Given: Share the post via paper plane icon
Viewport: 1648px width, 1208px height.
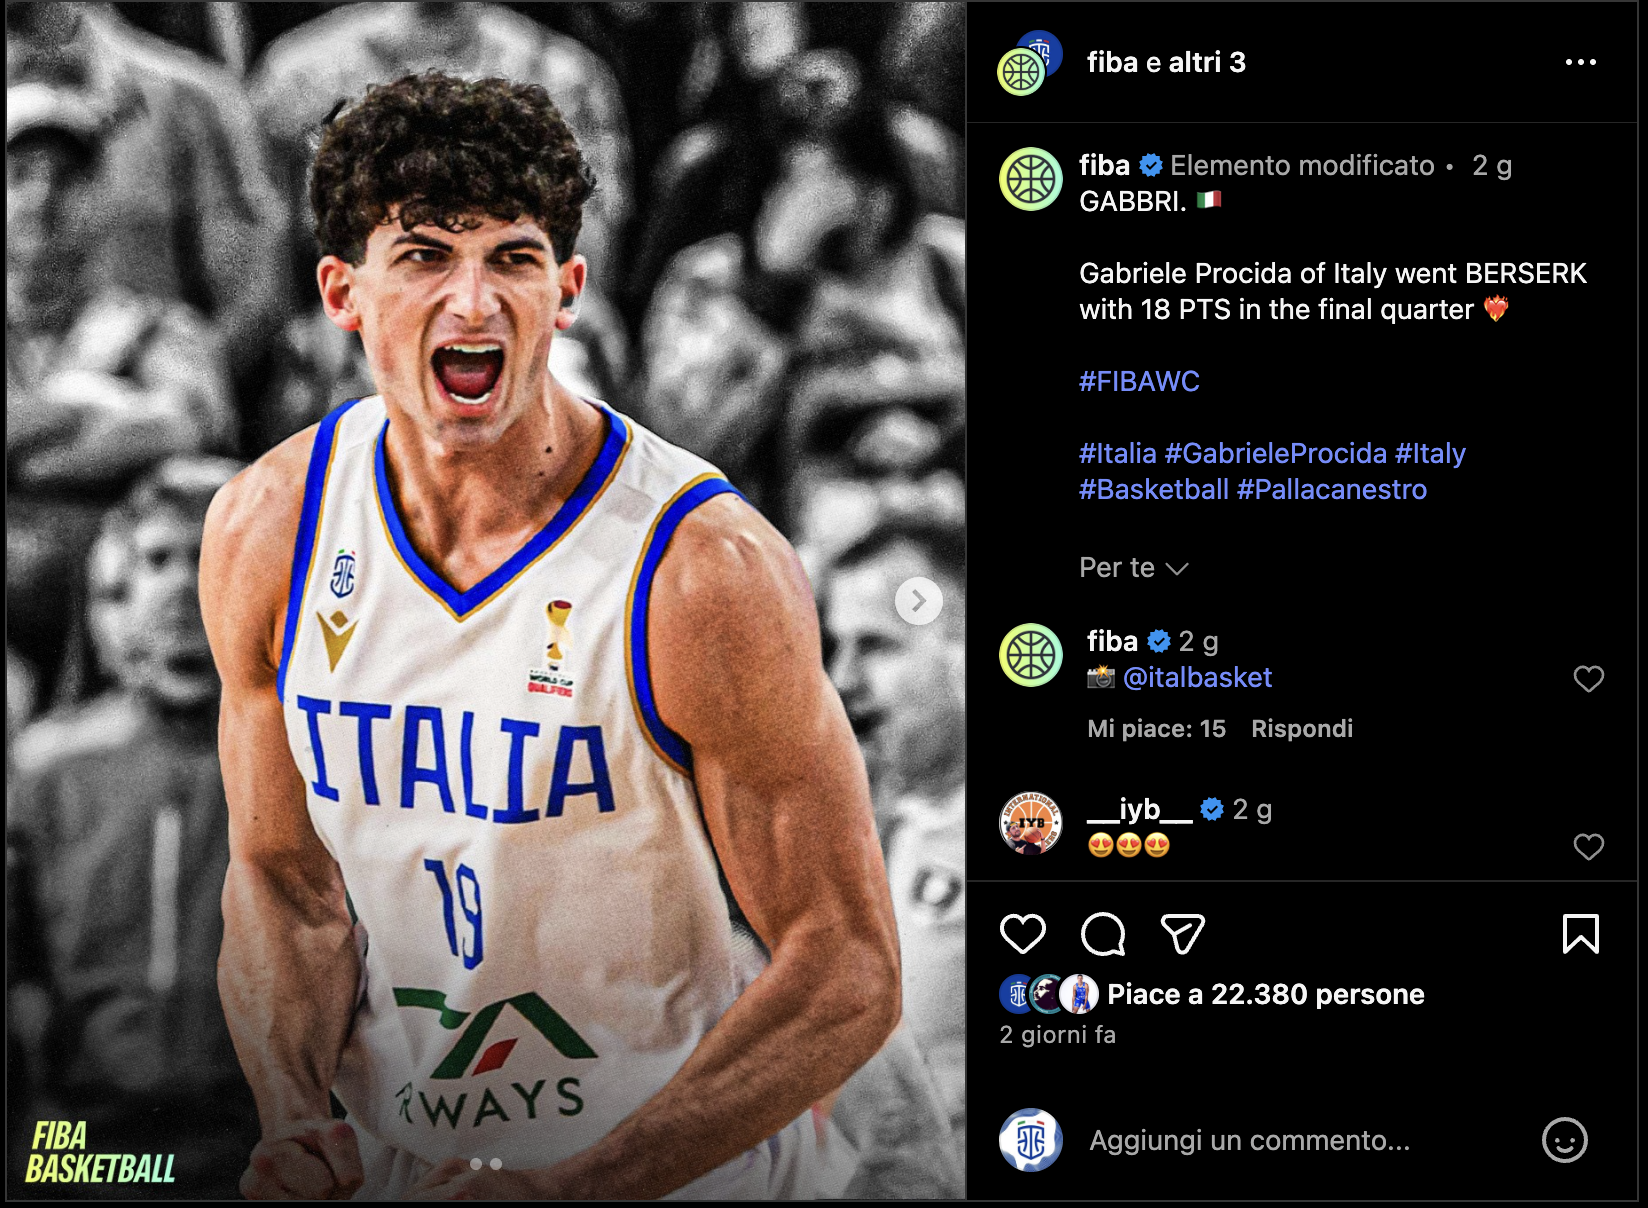Looking at the screenshot, I should [1182, 934].
